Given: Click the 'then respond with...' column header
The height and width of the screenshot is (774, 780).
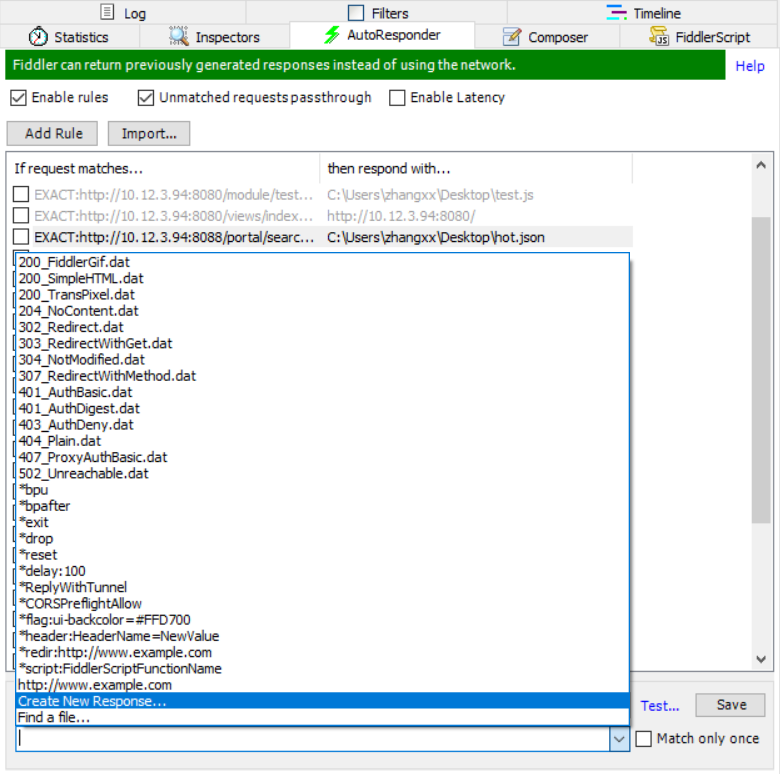Looking at the screenshot, I should click(477, 169).
